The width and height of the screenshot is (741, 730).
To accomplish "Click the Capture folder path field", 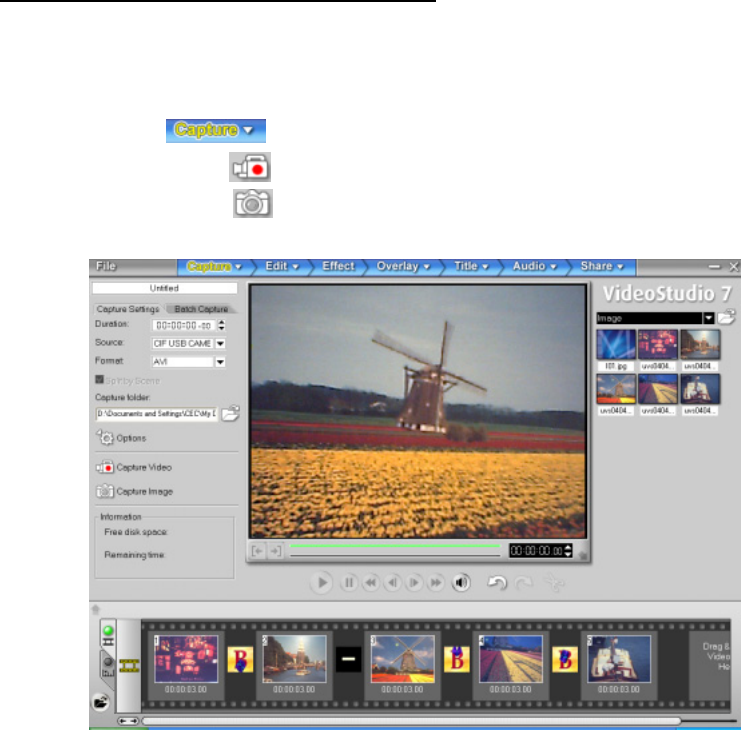I will (156, 414).
